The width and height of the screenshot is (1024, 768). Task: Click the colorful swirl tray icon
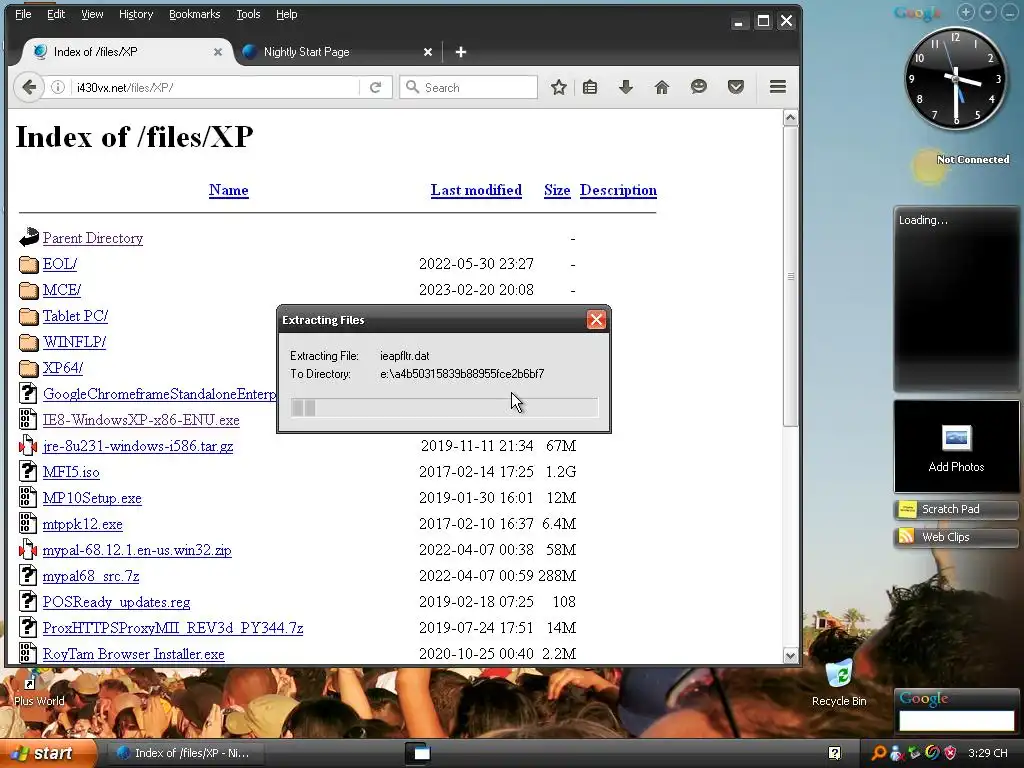932,753
